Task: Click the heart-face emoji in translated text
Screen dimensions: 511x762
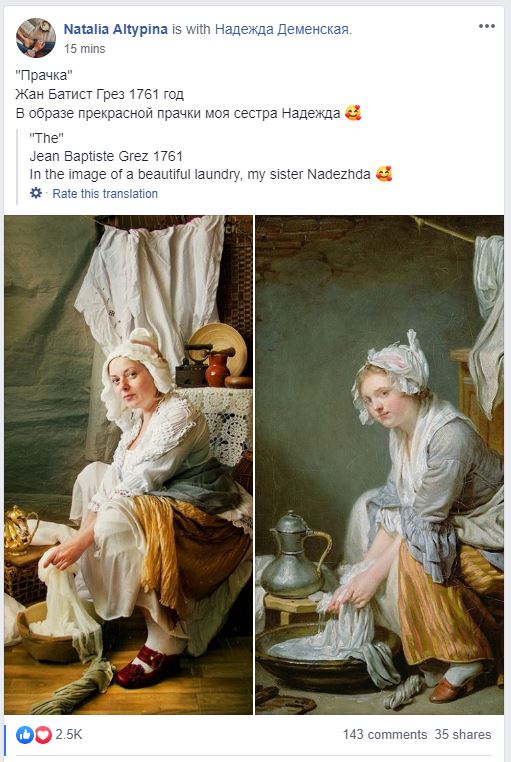Action: [x=384, y=174]
